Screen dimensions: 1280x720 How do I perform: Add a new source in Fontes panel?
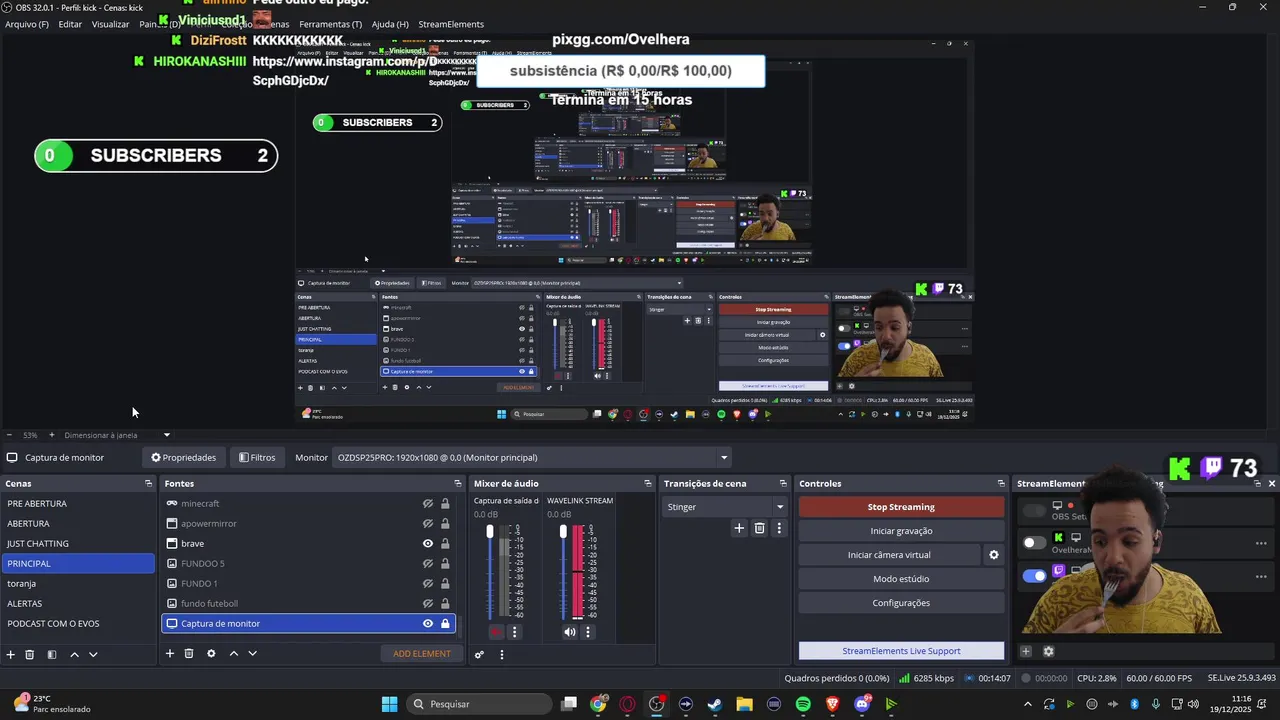tap(170, 654)
